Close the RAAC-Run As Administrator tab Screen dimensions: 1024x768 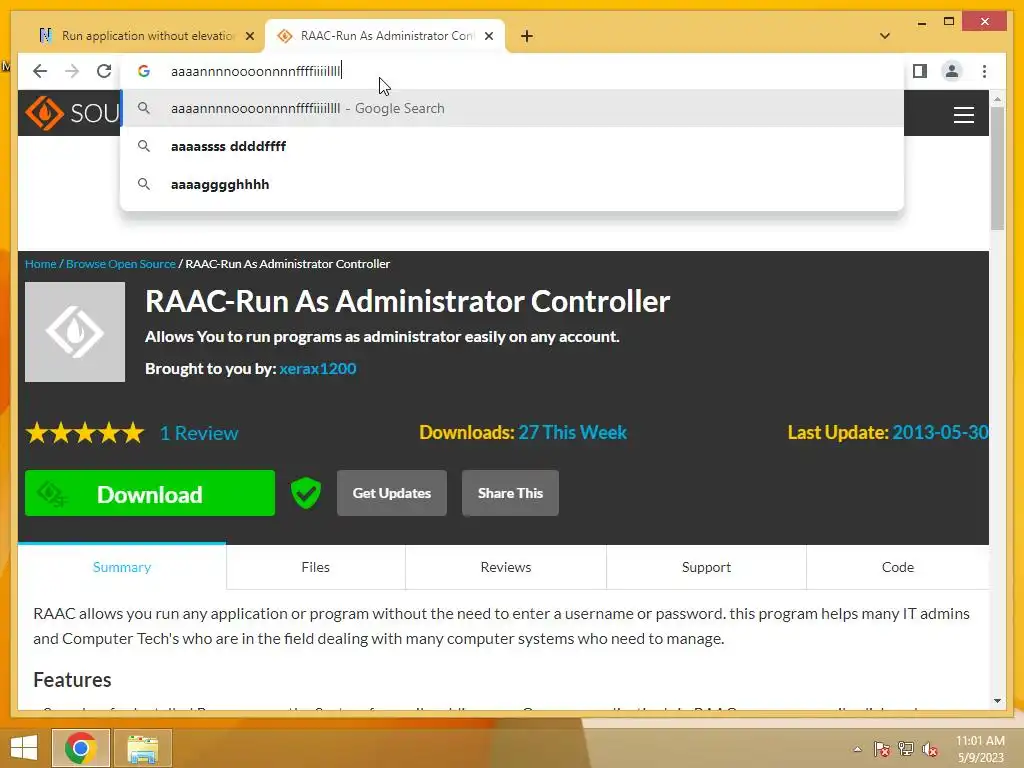[x=488, y=36]
